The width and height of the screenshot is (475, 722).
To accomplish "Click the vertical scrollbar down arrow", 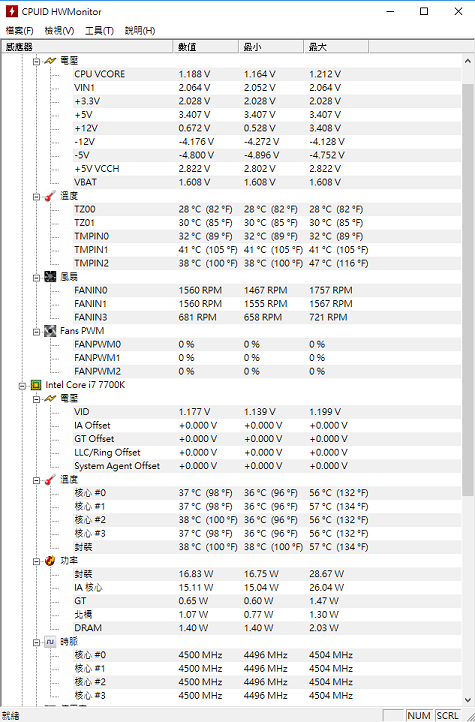I will [x=467, y=699].
